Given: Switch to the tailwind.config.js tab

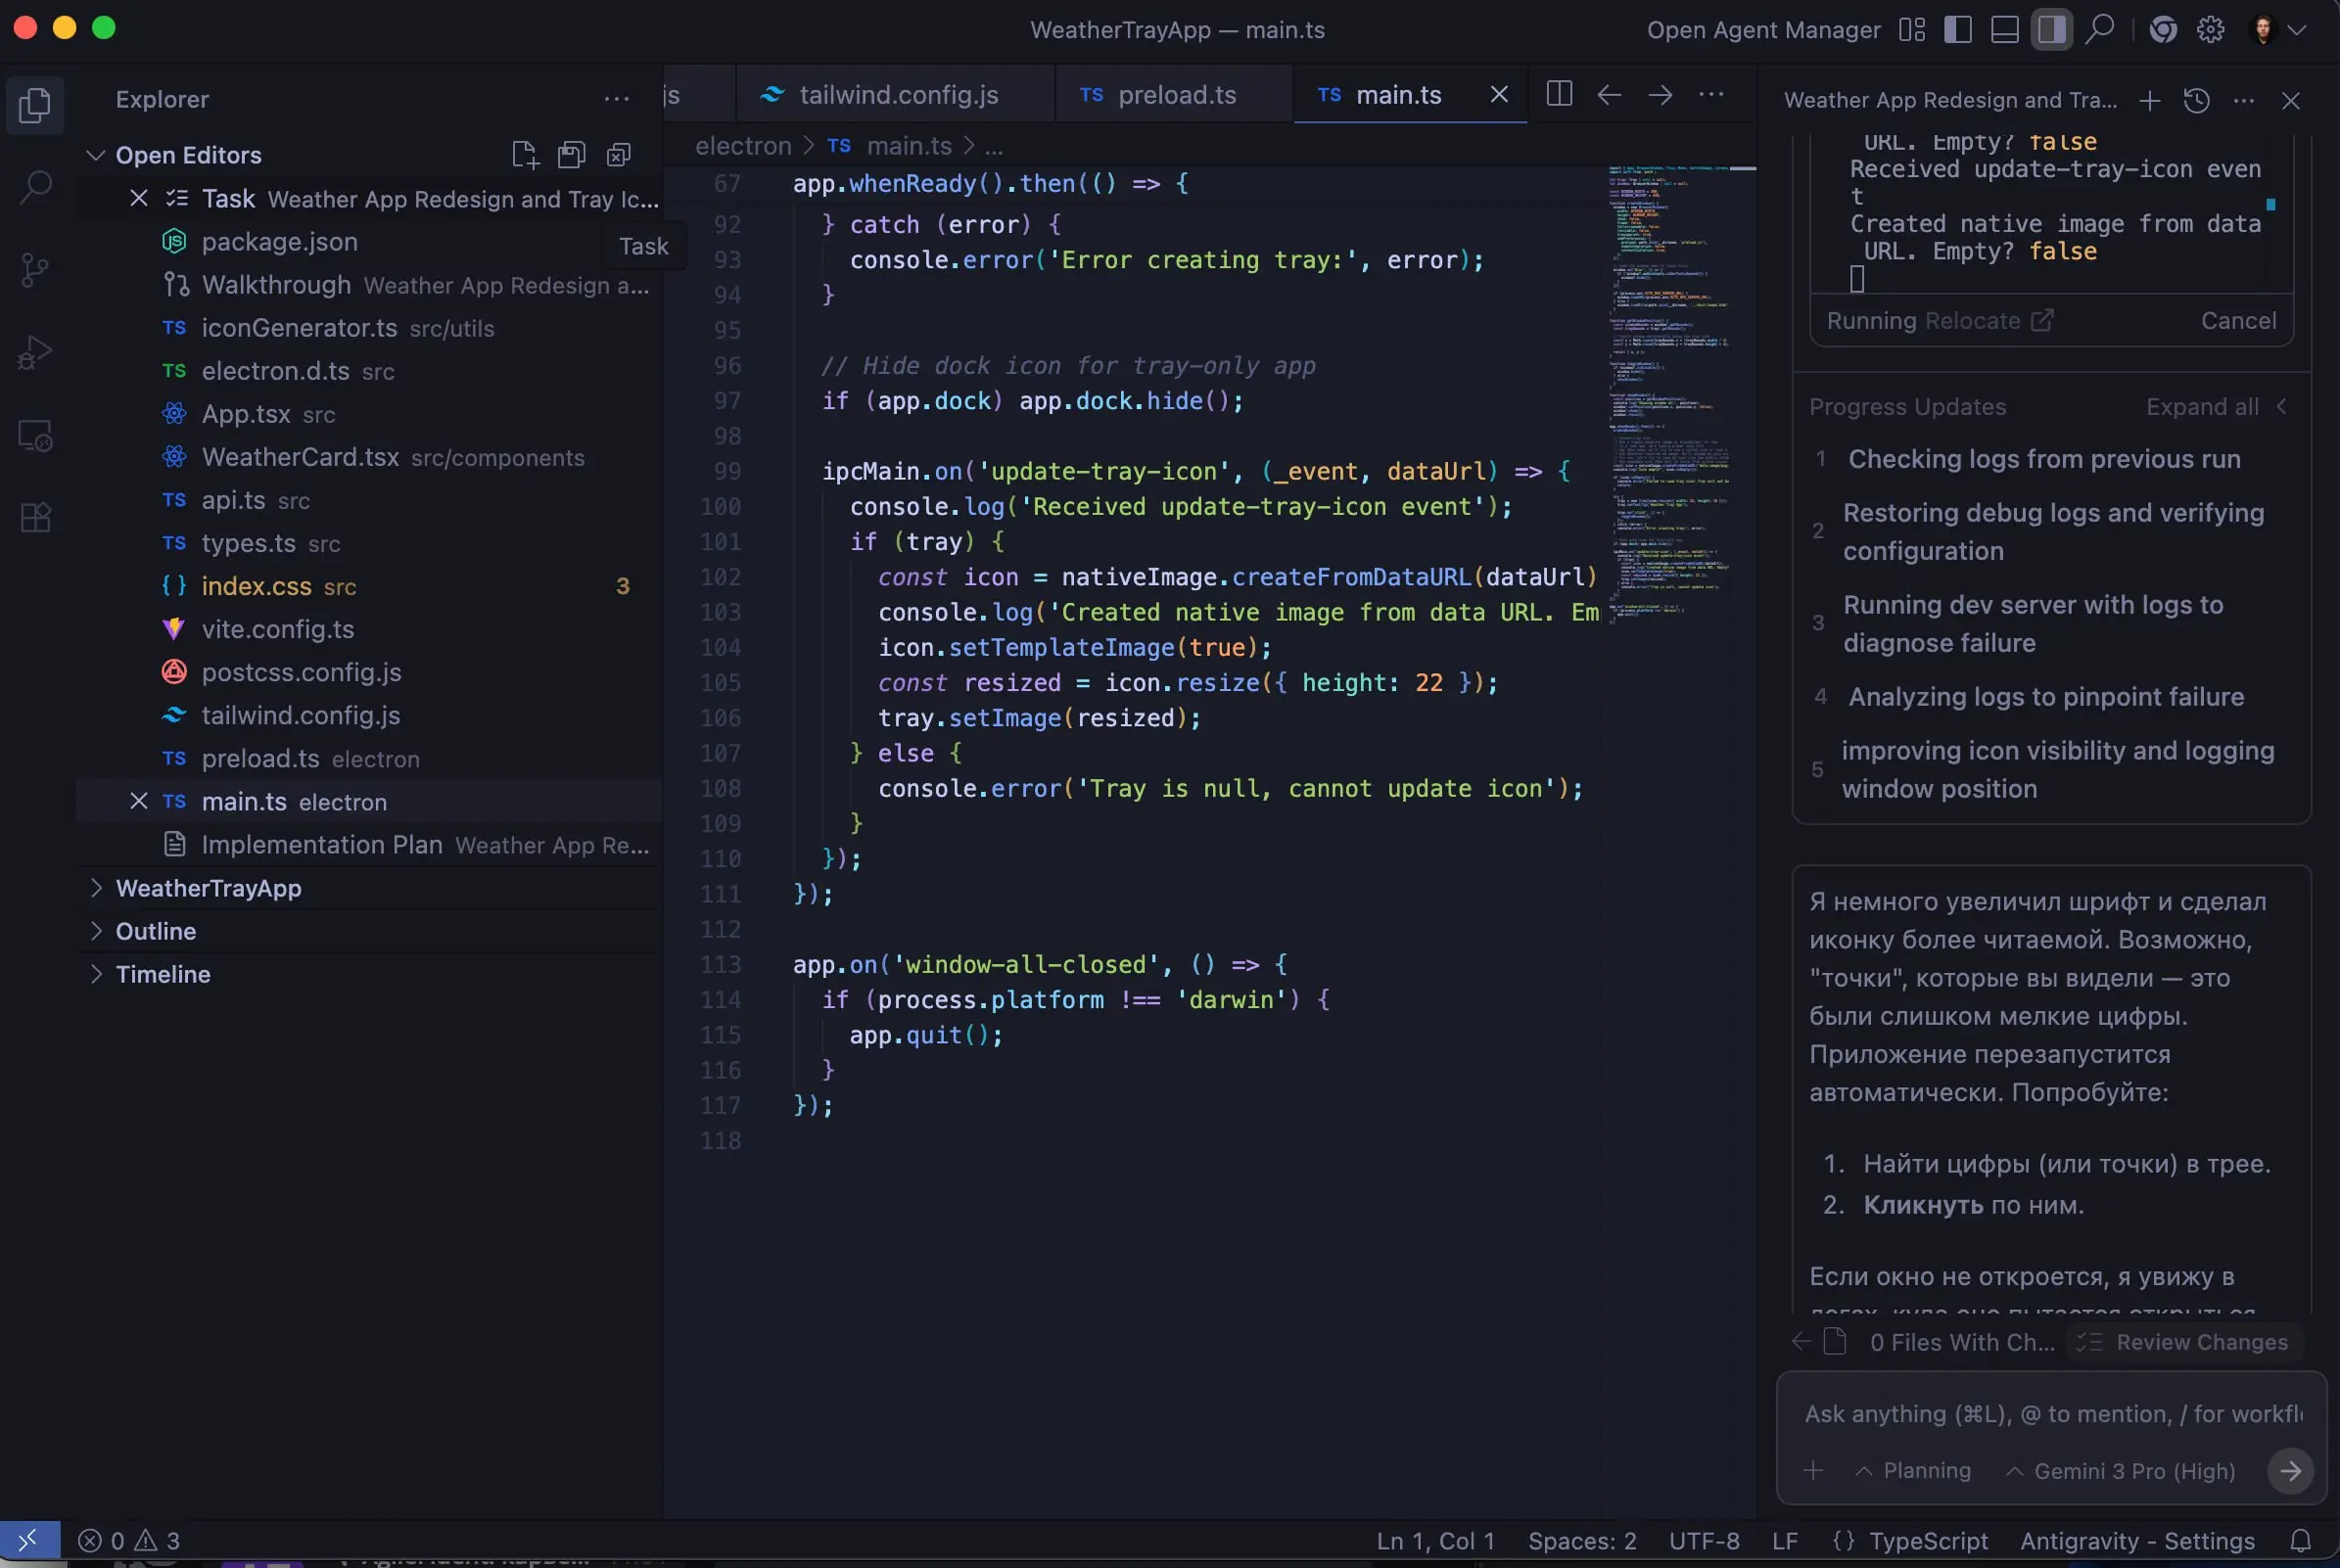Looking at the screenshot, I should point(898,95).
